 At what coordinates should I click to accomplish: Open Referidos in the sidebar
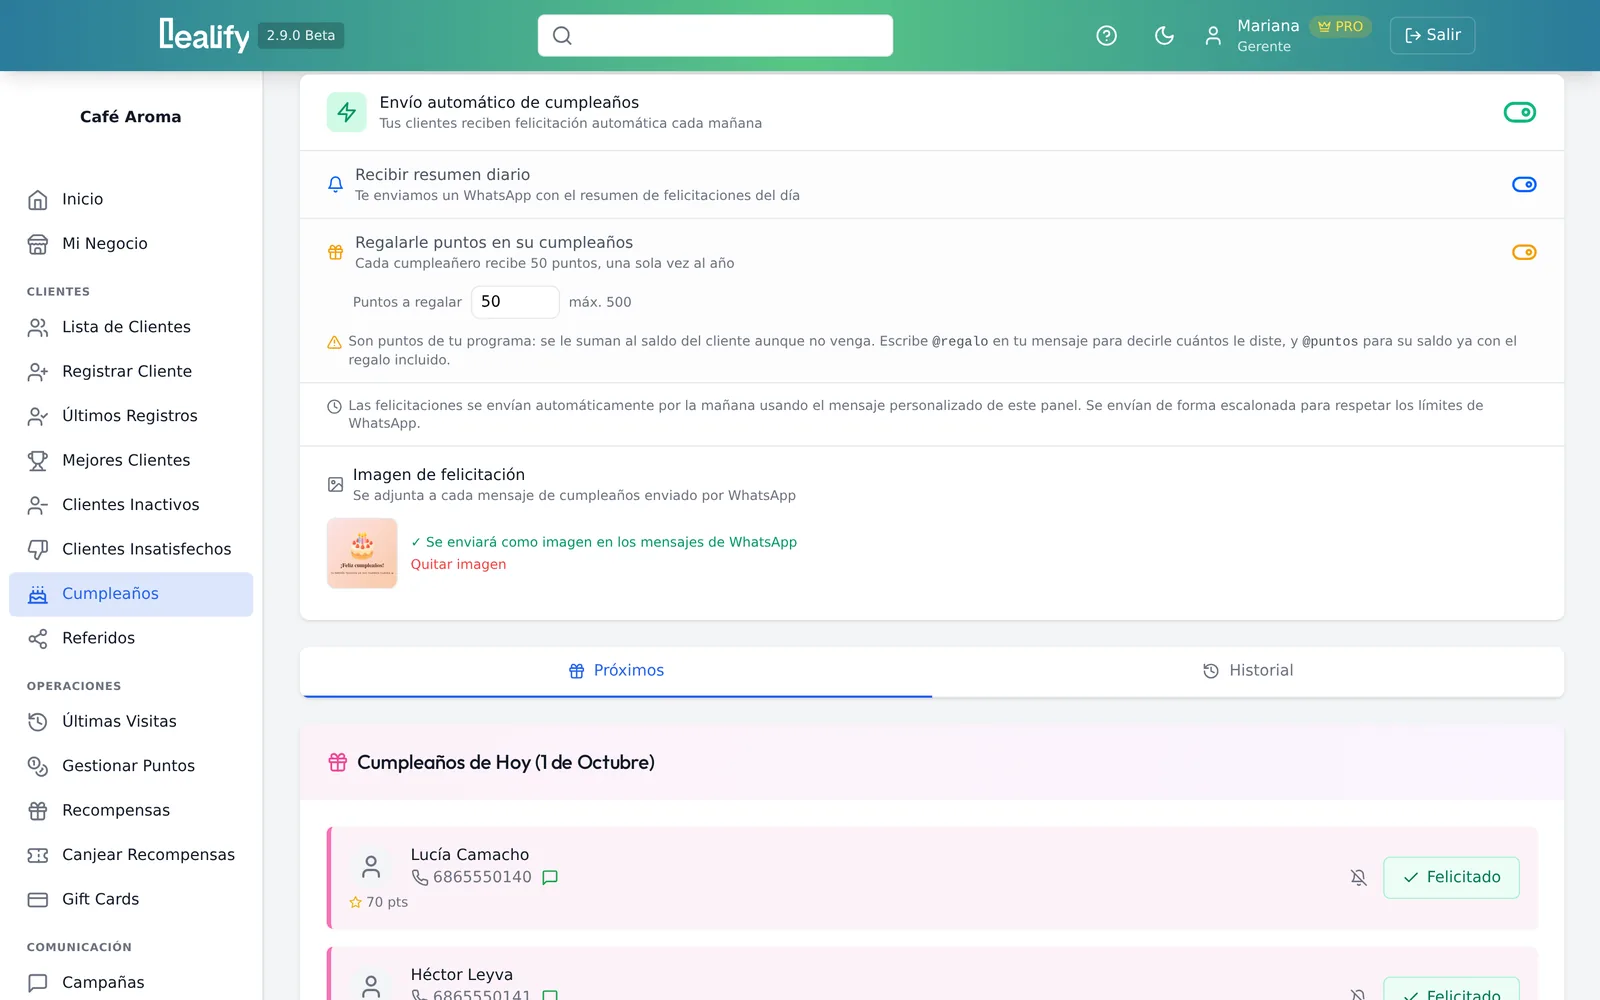[x=131, y=638]
